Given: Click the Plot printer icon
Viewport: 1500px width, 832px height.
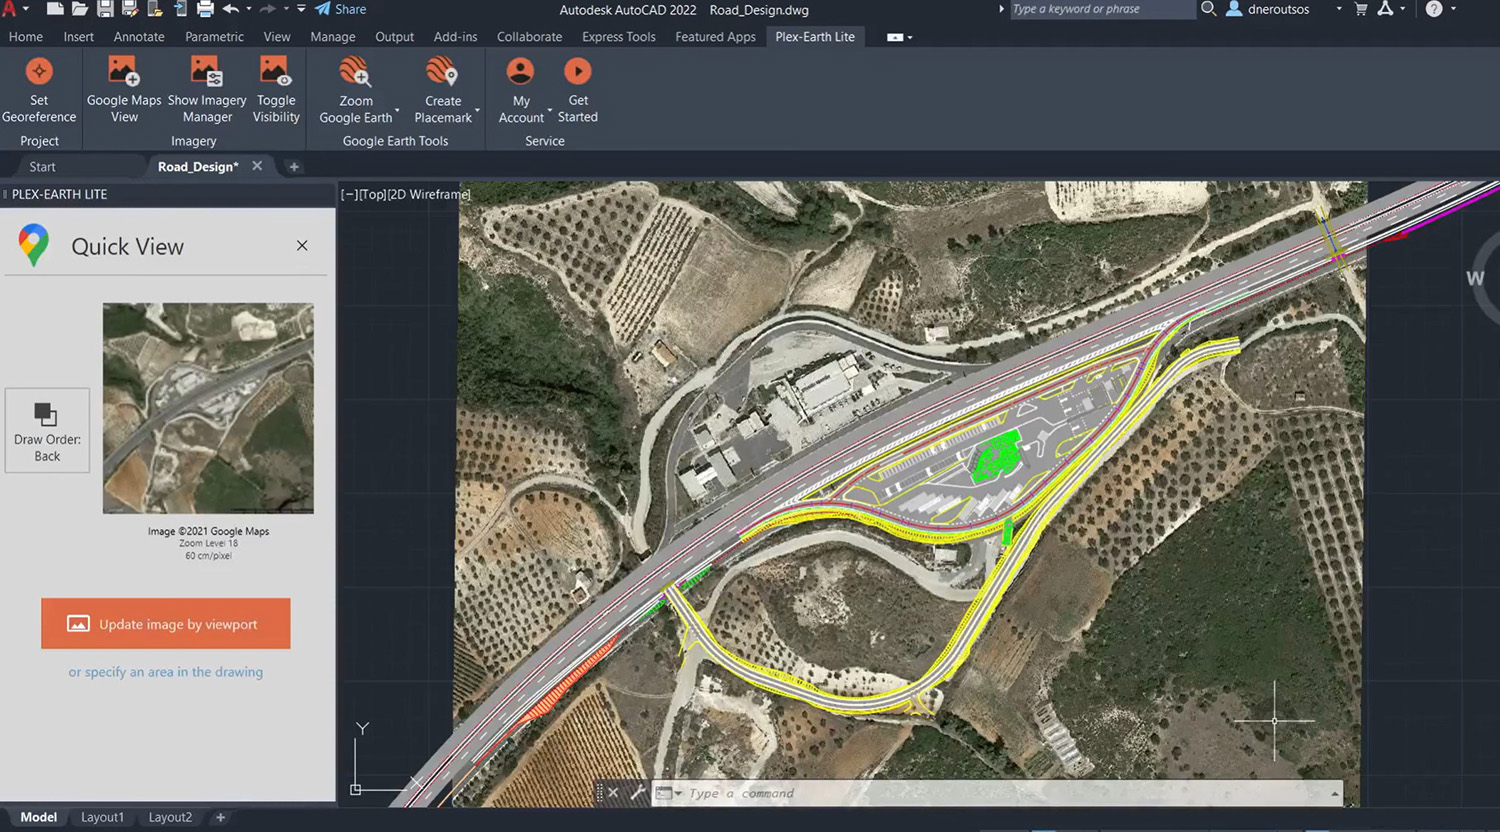Looking at the screenshot, I should (205, 9).
